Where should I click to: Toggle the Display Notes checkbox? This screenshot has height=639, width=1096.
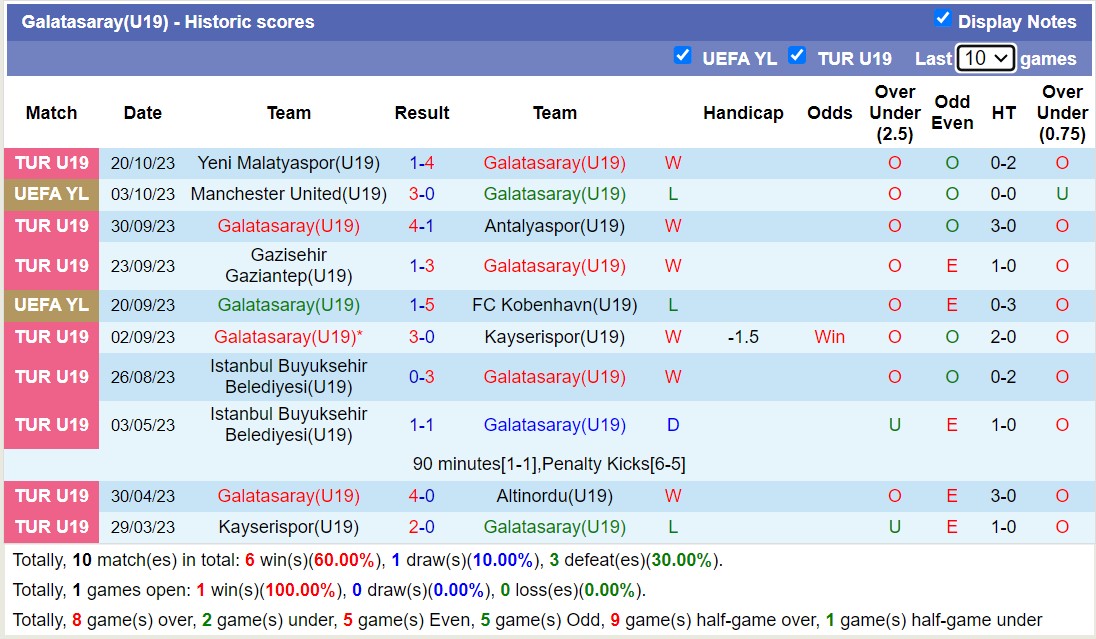point(942,19)
